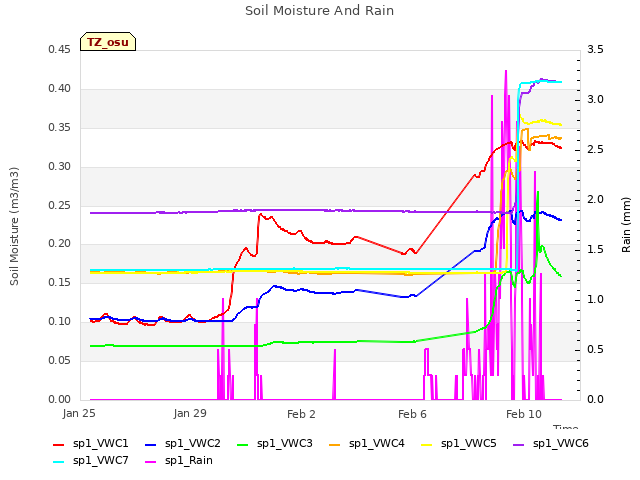Viewport: 640px width, 480px height.
Task: Click the 0.10 left axis tick label
Action: tap(60, 322)
